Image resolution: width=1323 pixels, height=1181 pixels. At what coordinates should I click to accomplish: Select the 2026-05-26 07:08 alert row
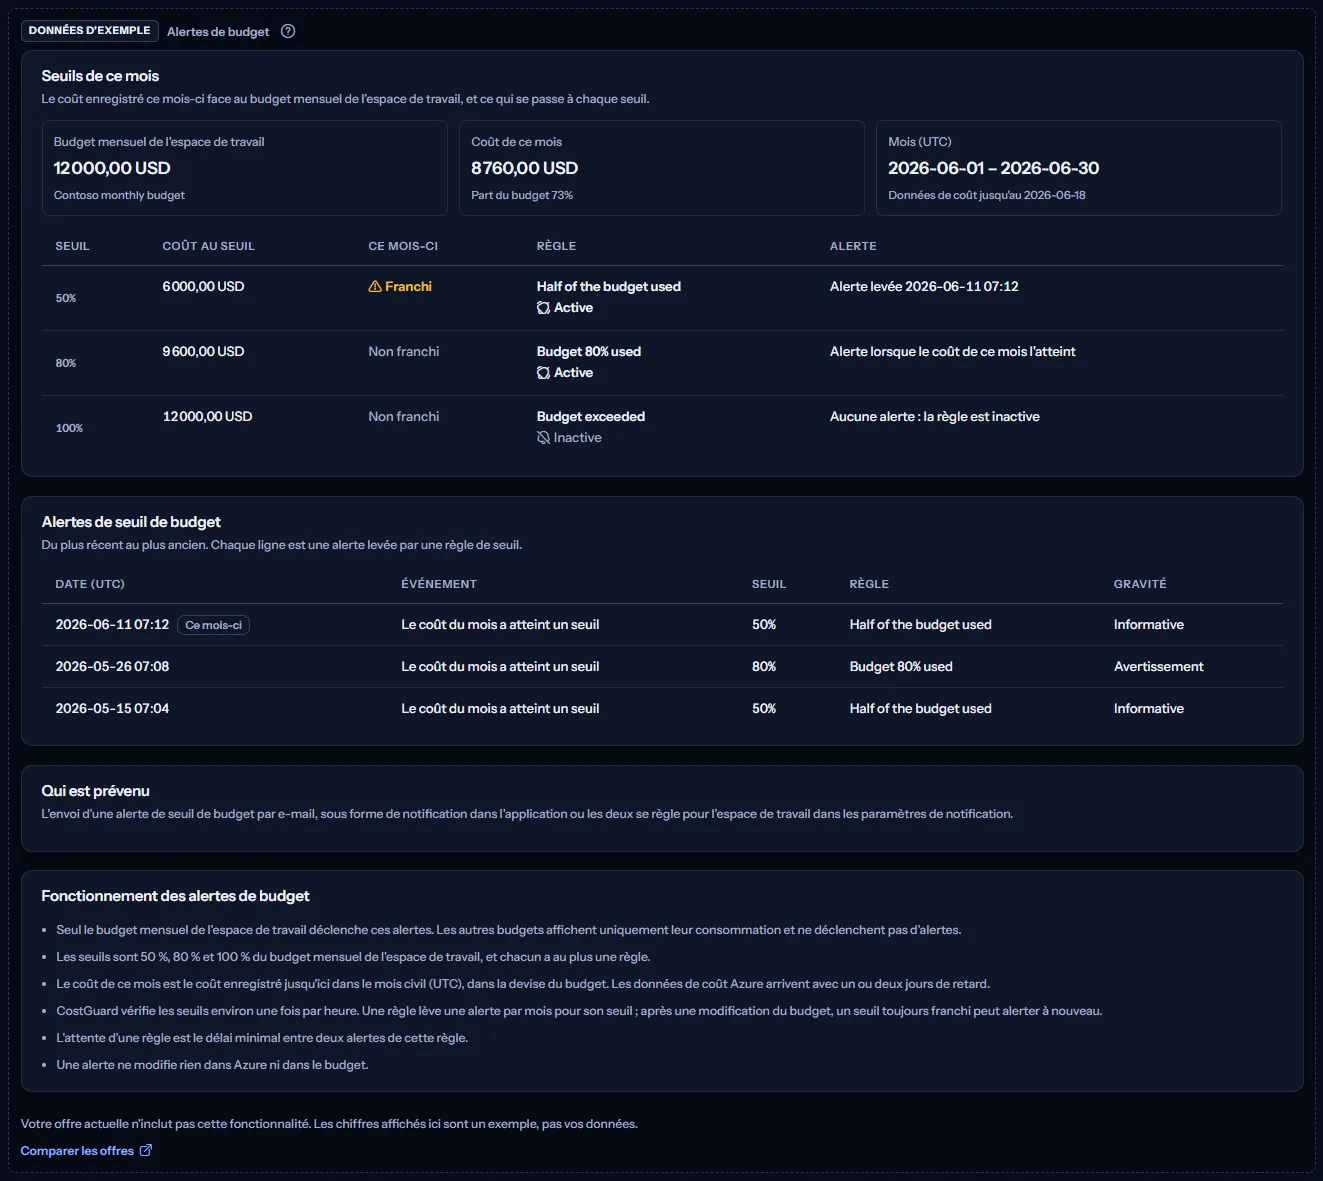tap(662, 667)
